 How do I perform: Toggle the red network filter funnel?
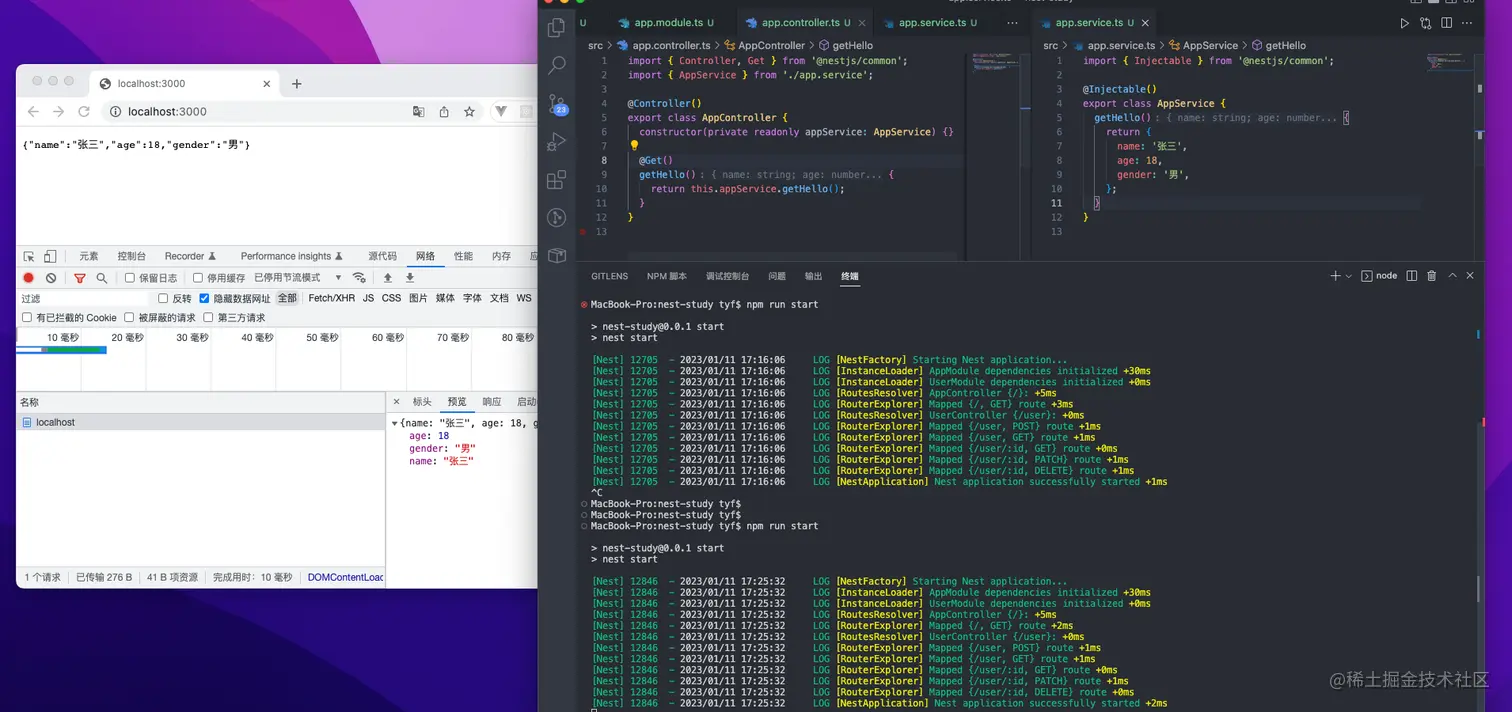80,278
